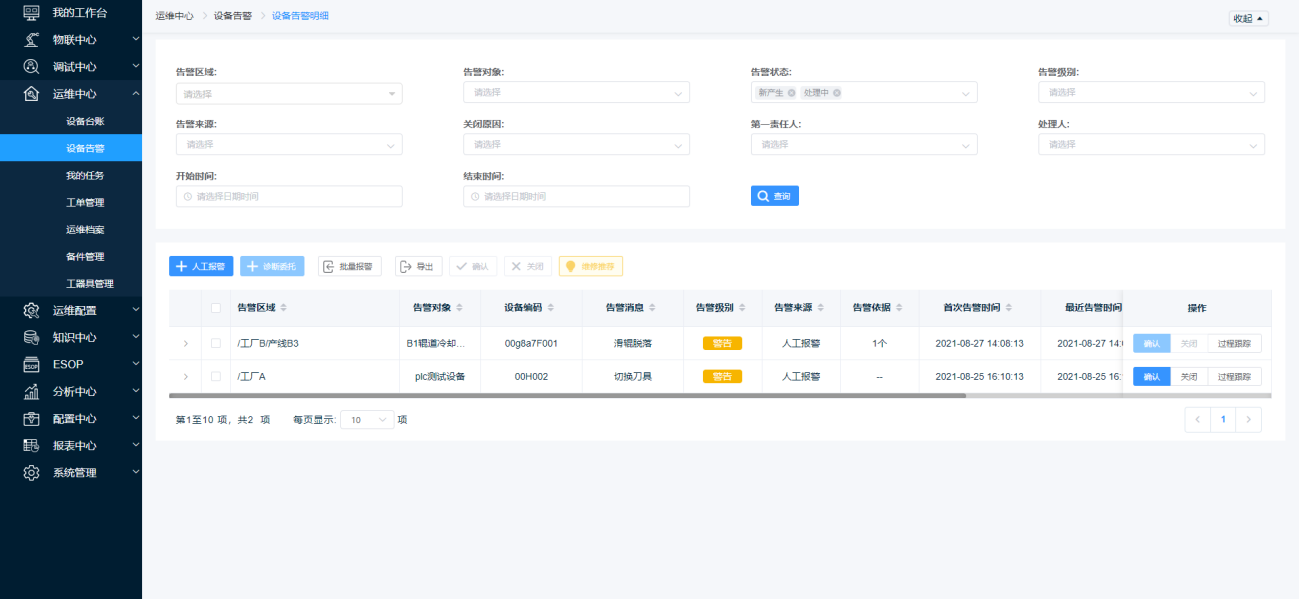Click the 开始时间 date-time input field
1299x599 pixels.
click(x=289, y=196)
